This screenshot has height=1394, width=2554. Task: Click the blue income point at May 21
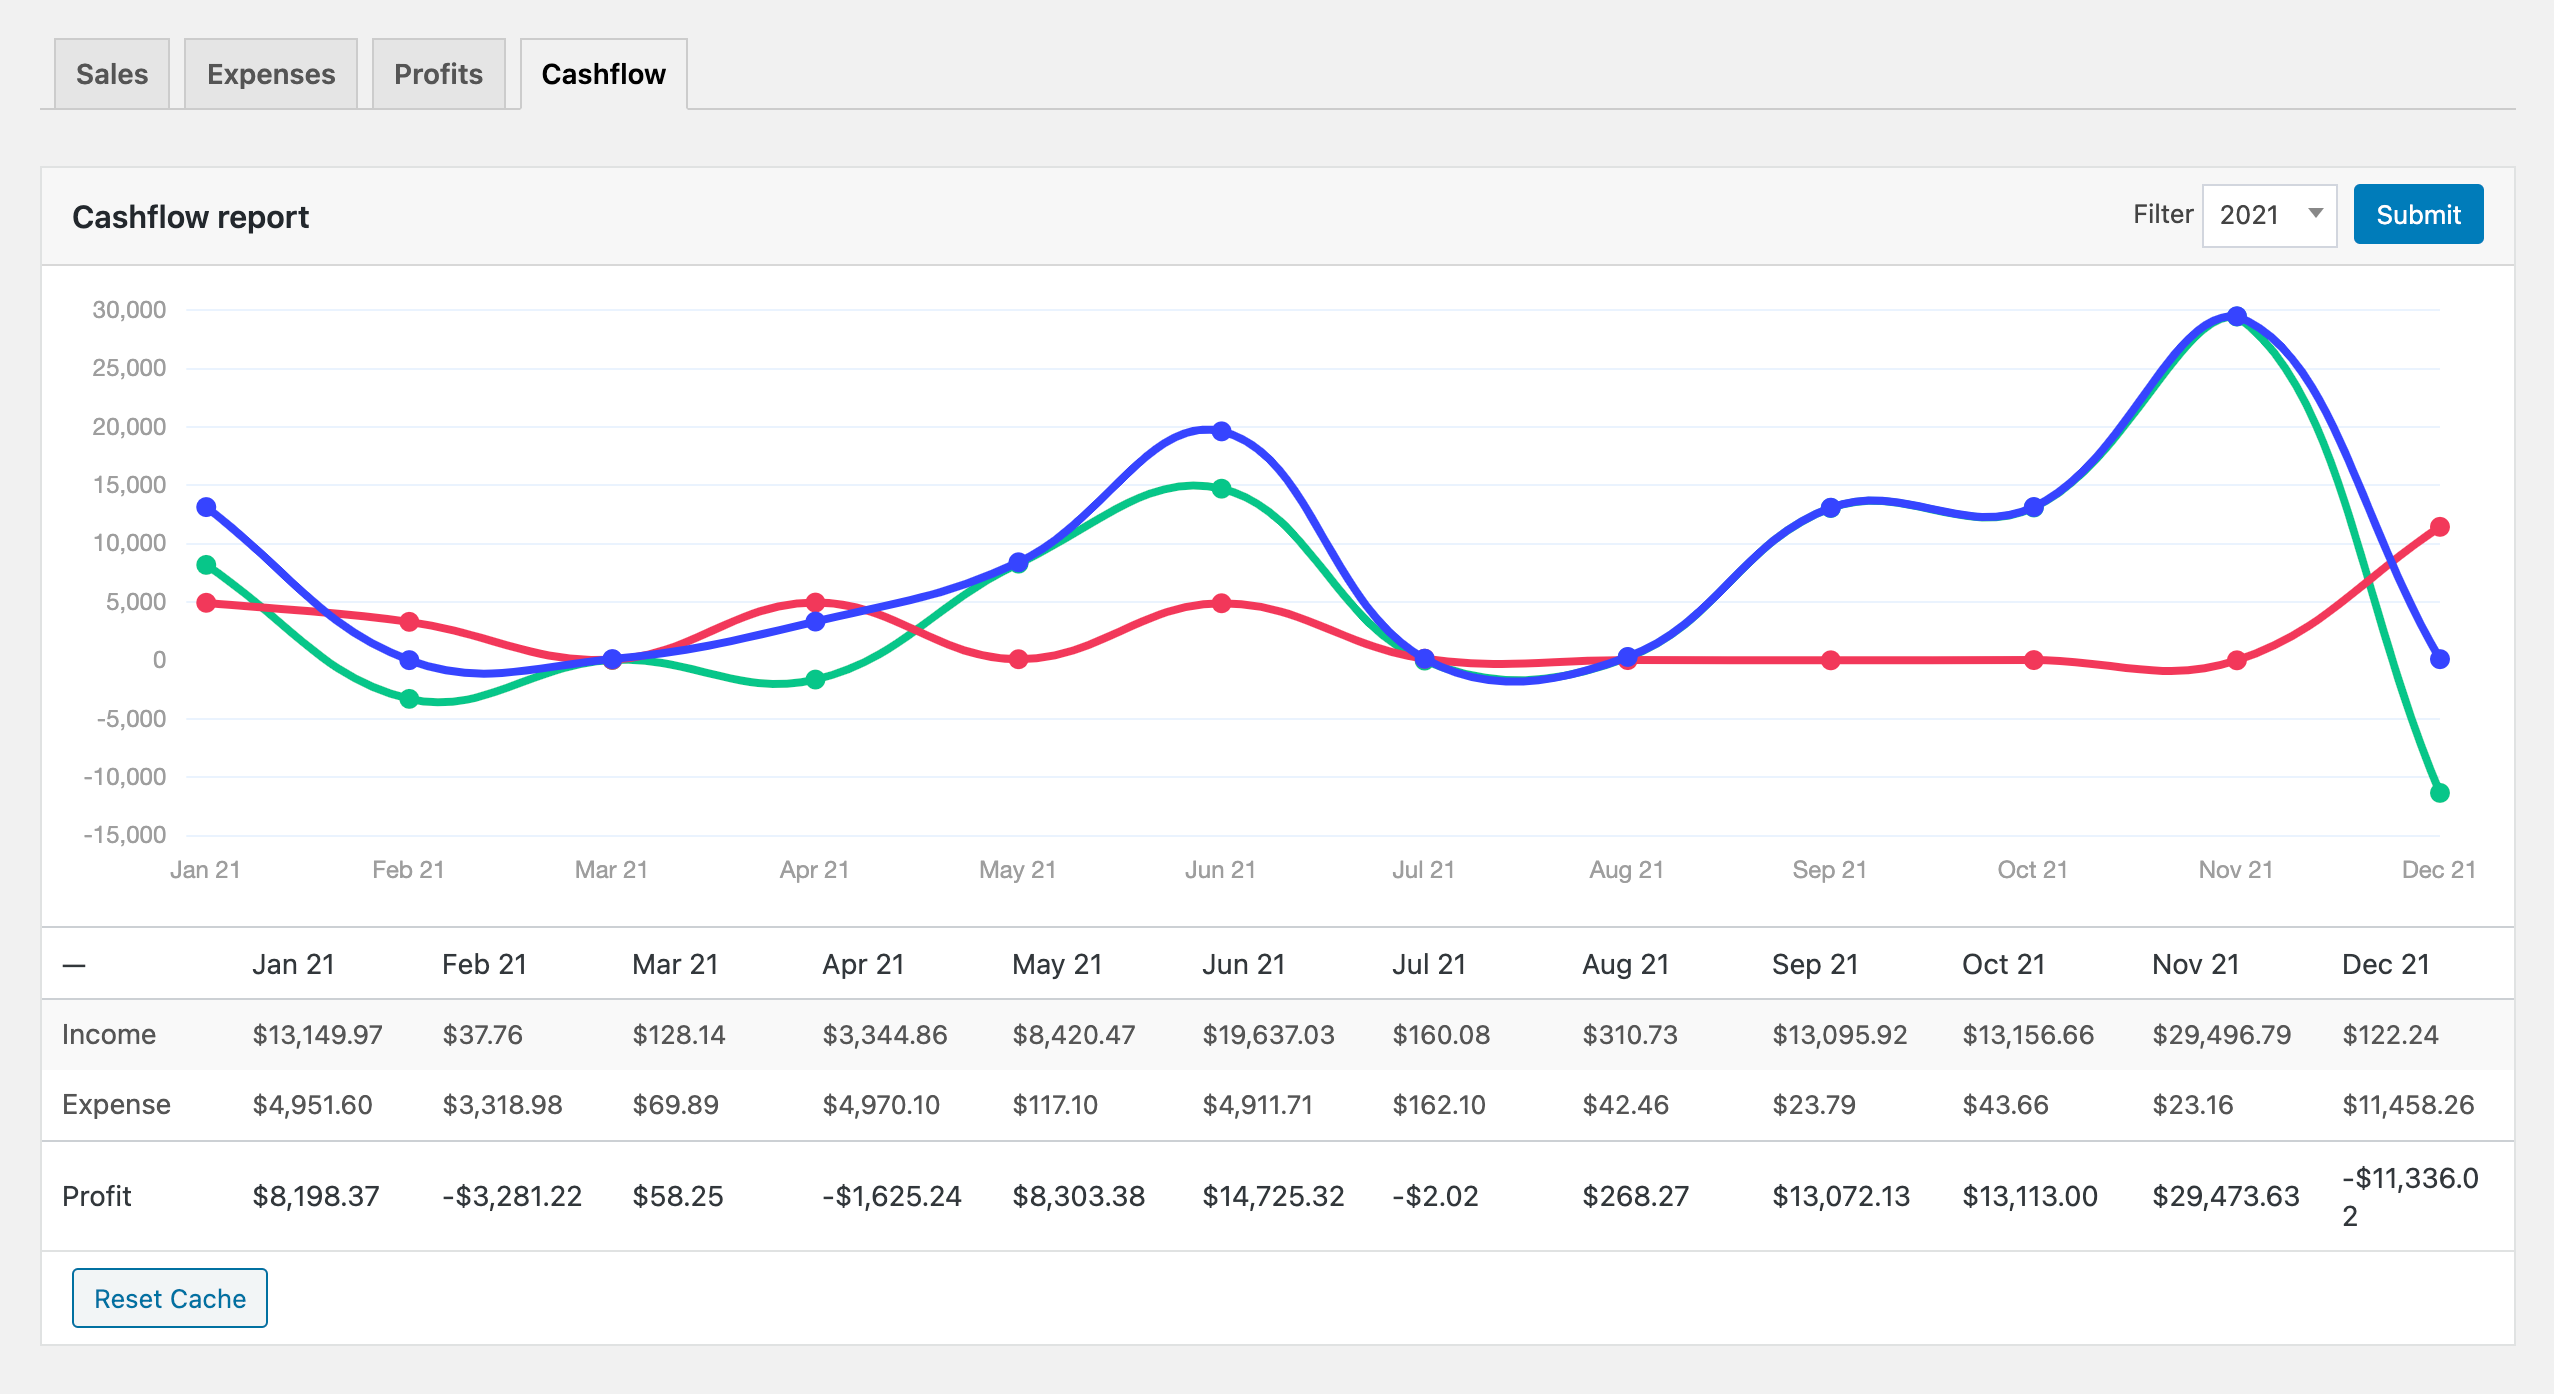(1018, 562)
